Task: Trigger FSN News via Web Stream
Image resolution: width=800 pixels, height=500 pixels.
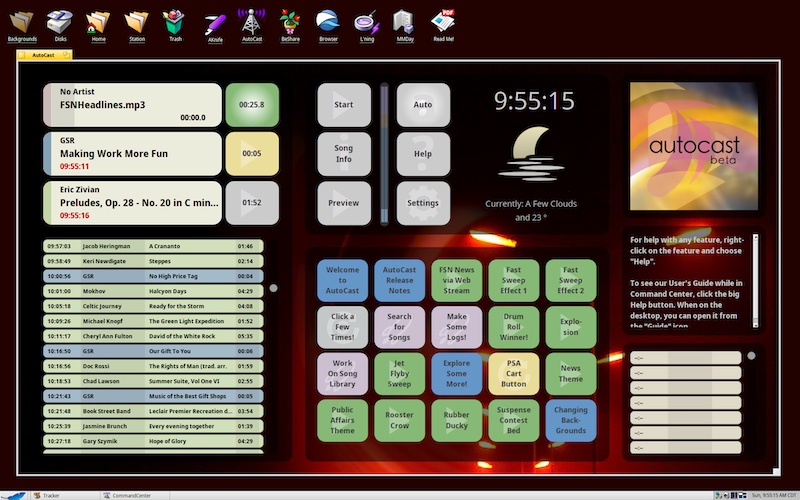Action: point(457,280)
